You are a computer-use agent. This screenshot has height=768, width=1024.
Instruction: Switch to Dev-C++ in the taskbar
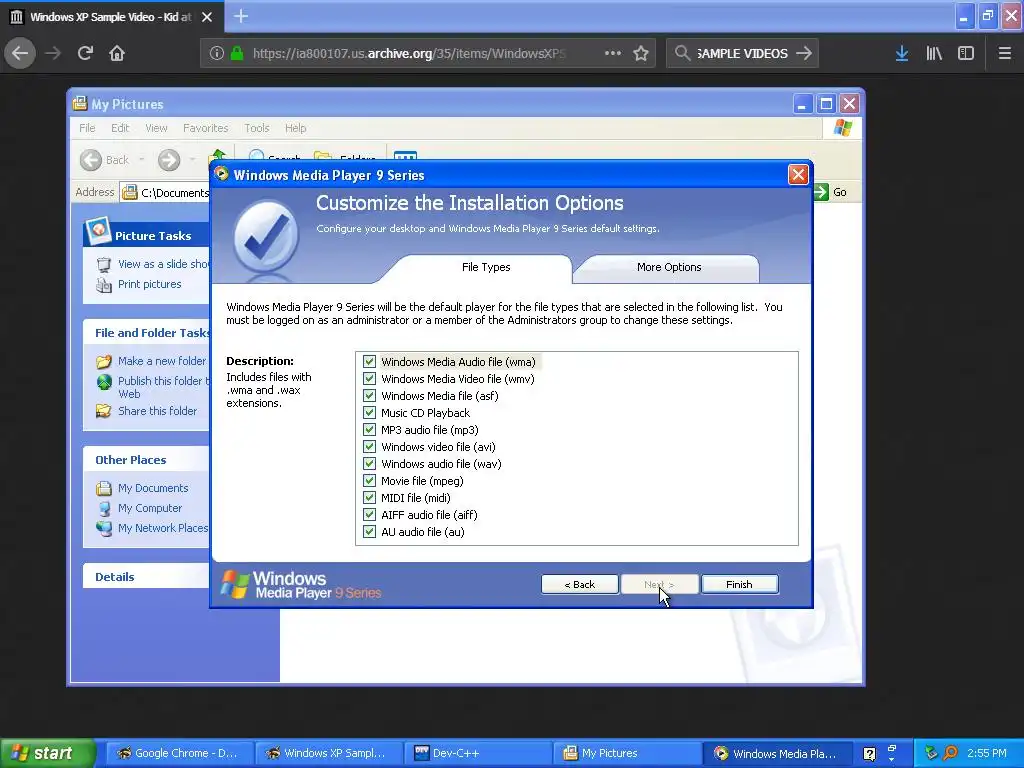[x=478, y=753]
